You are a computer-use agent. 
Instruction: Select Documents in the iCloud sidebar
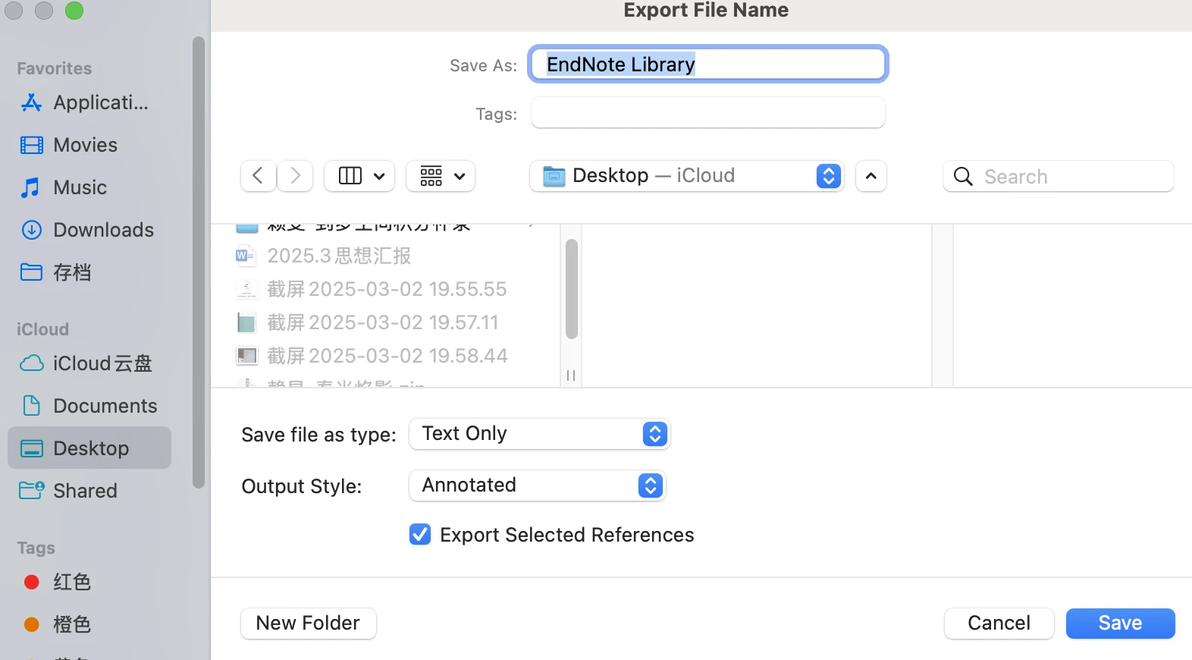click(105, 406)
